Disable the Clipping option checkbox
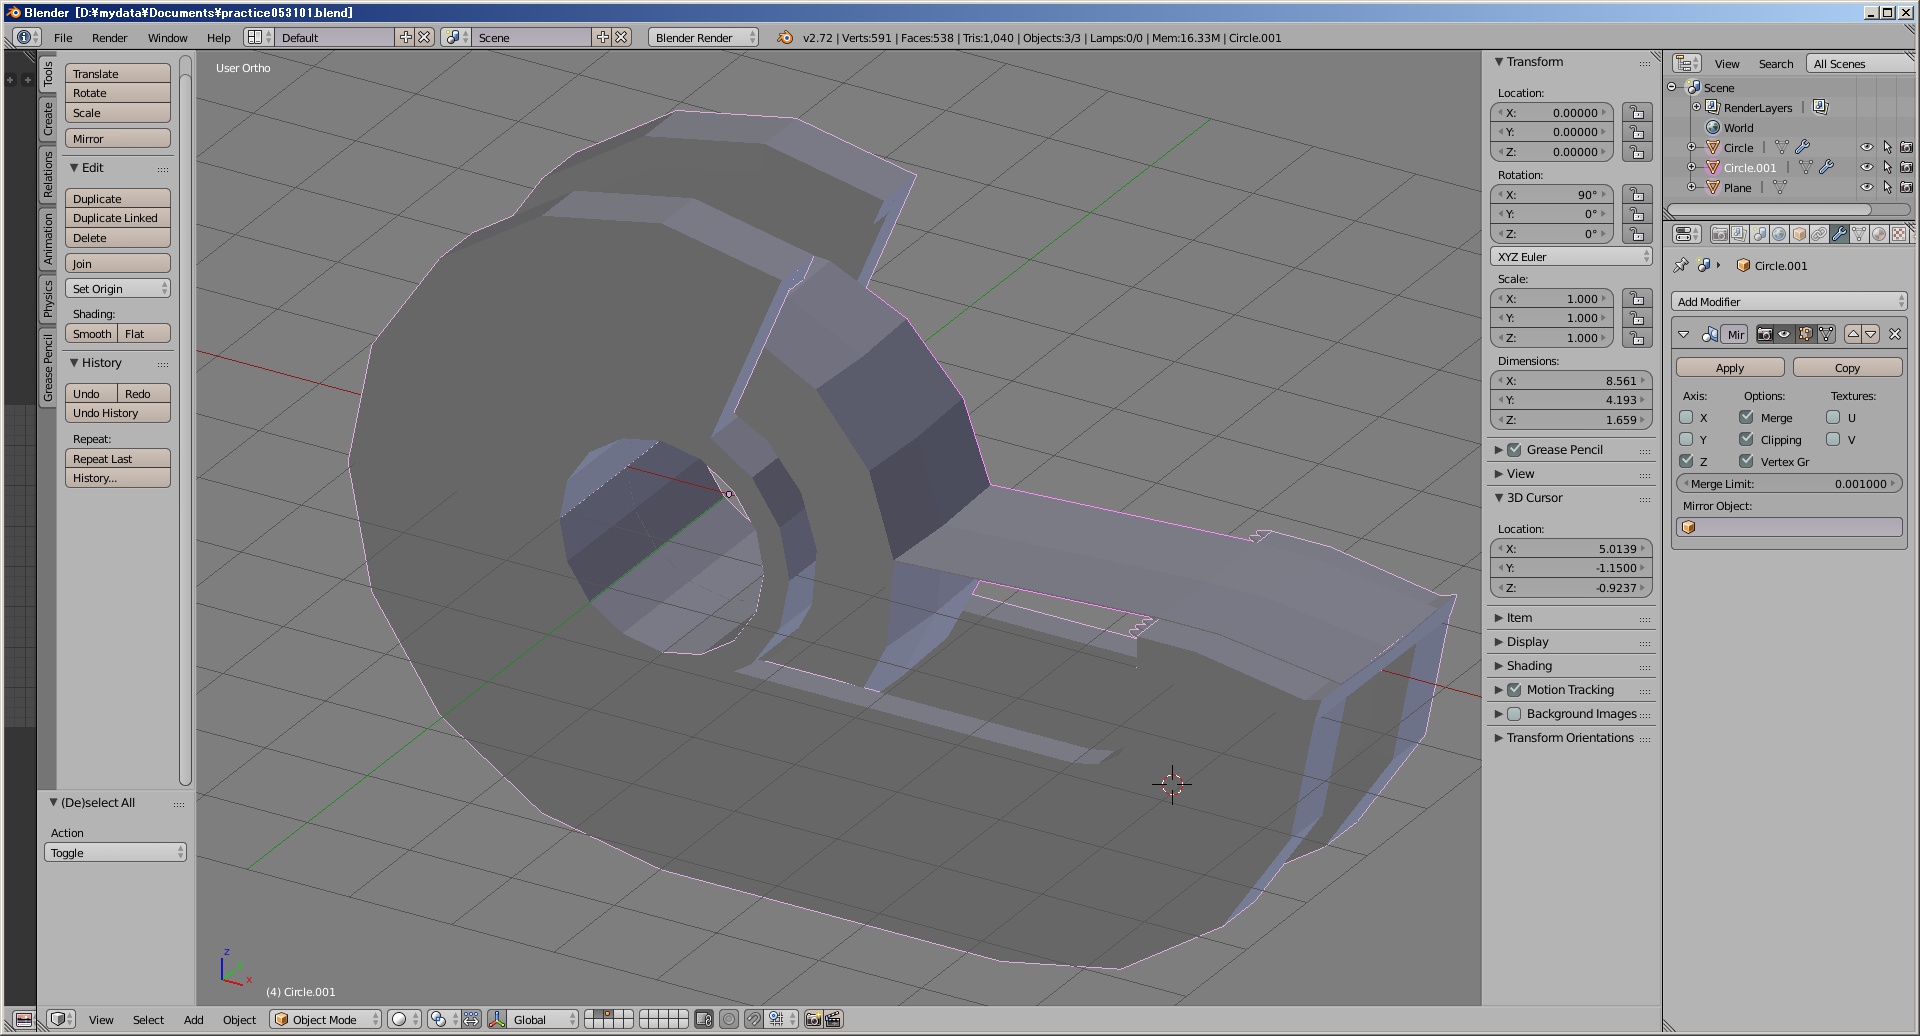Viewport: 1920px width, 1036px height. pos(1746,439)
